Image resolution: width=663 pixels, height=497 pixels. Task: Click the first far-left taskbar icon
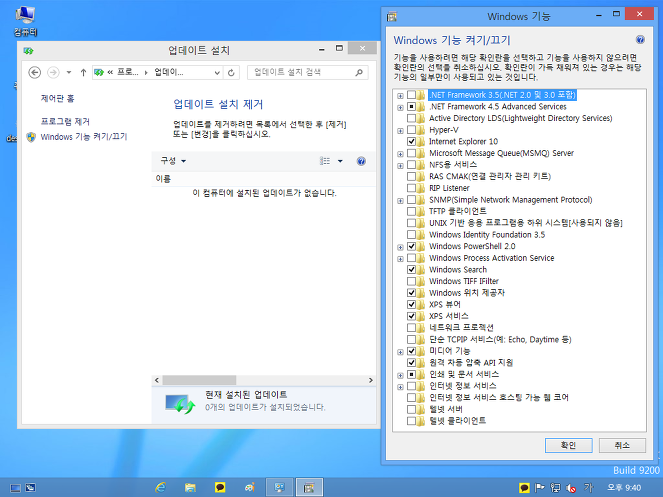pyautogui.click(x=15, y=488)
